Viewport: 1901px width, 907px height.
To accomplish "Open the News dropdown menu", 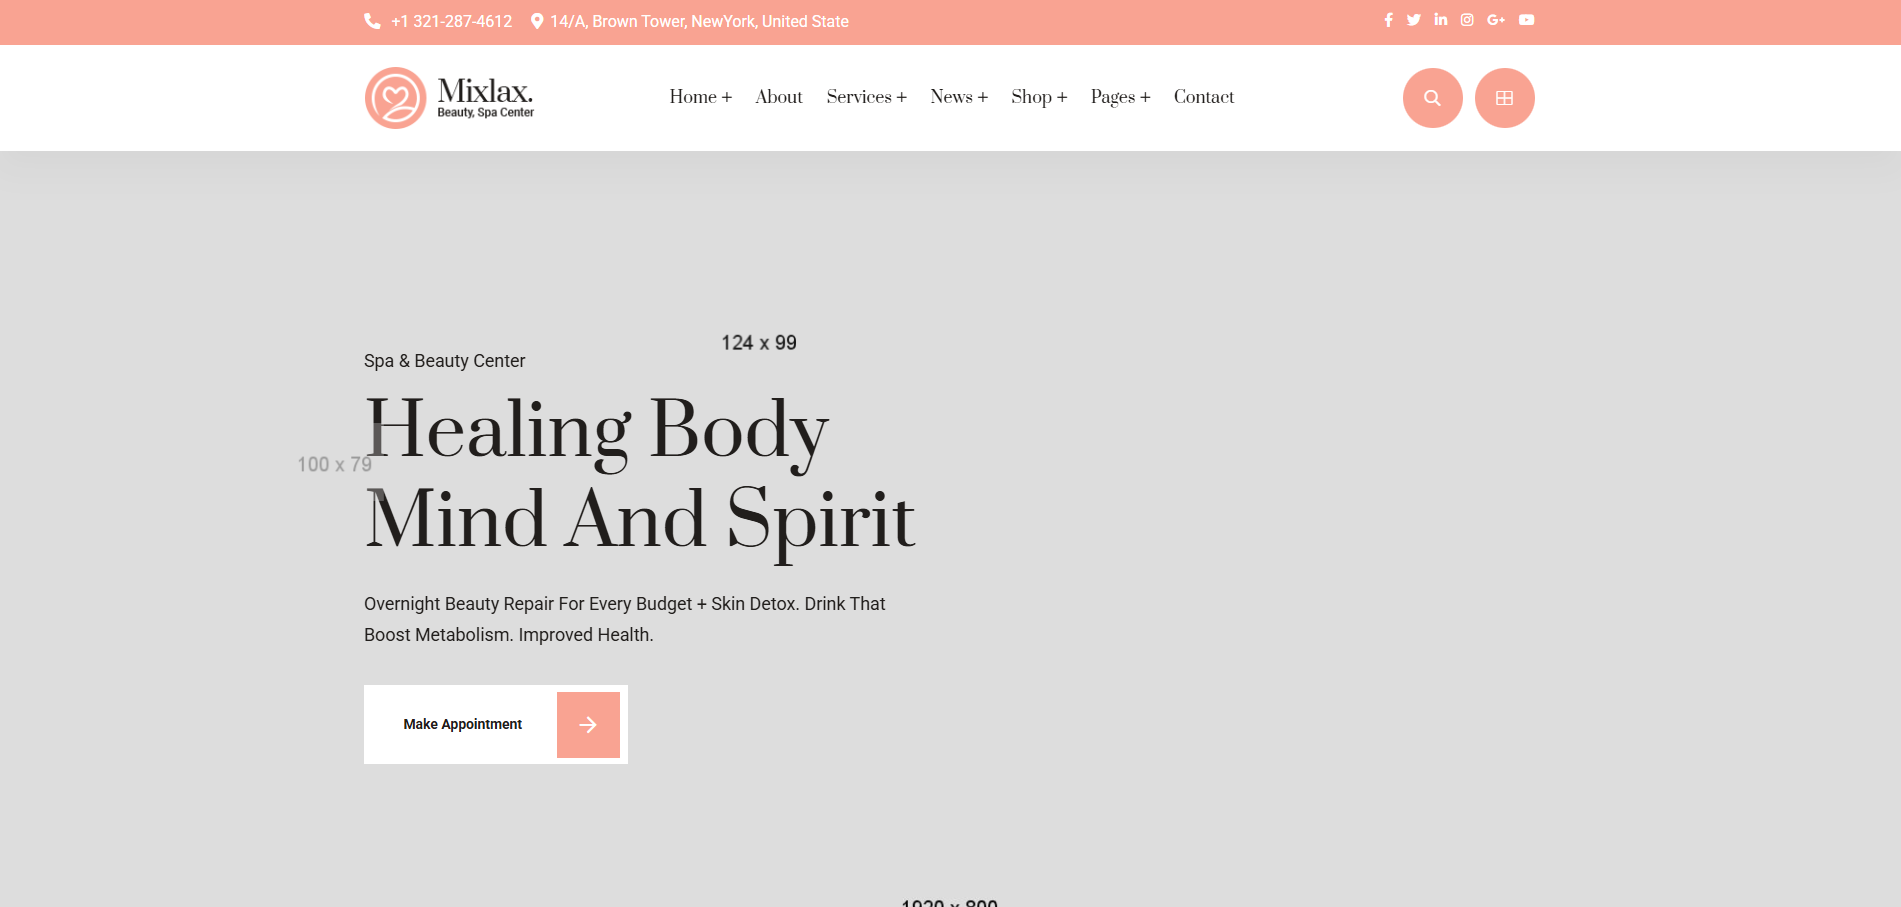I will pos(958,97).
